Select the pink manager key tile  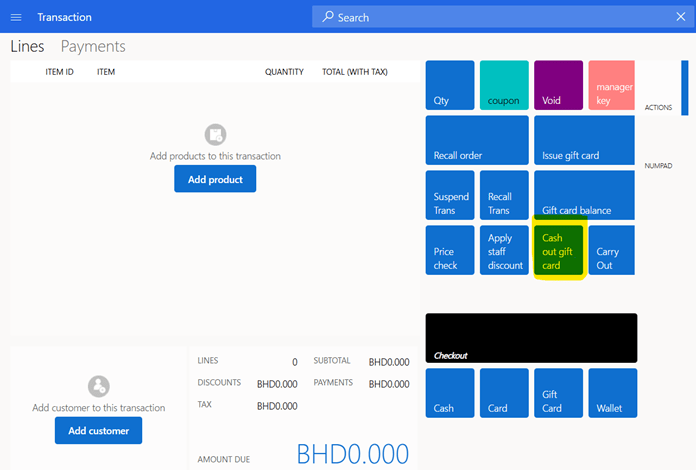tap(611, 85)
